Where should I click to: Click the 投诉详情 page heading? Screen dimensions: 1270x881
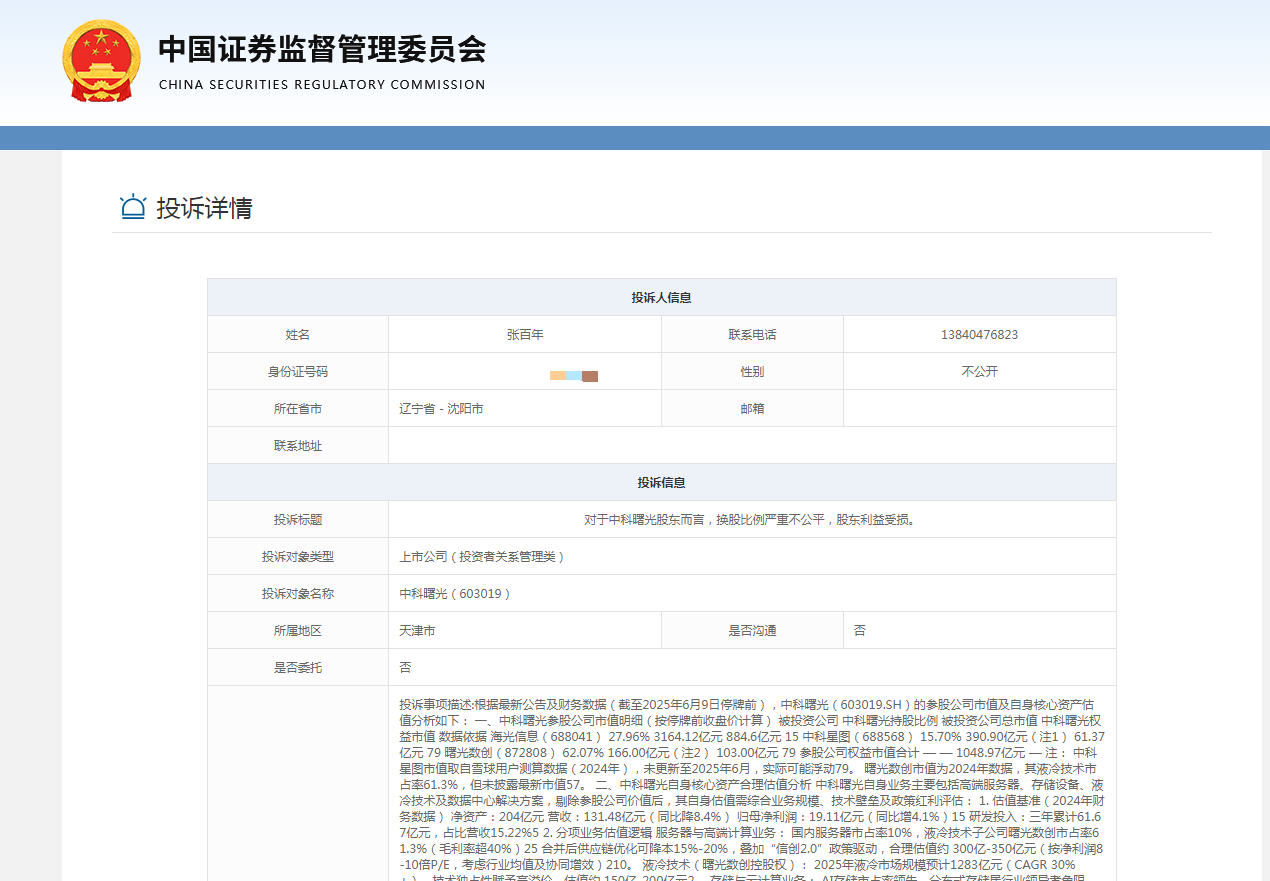click(x=204, y=208)
